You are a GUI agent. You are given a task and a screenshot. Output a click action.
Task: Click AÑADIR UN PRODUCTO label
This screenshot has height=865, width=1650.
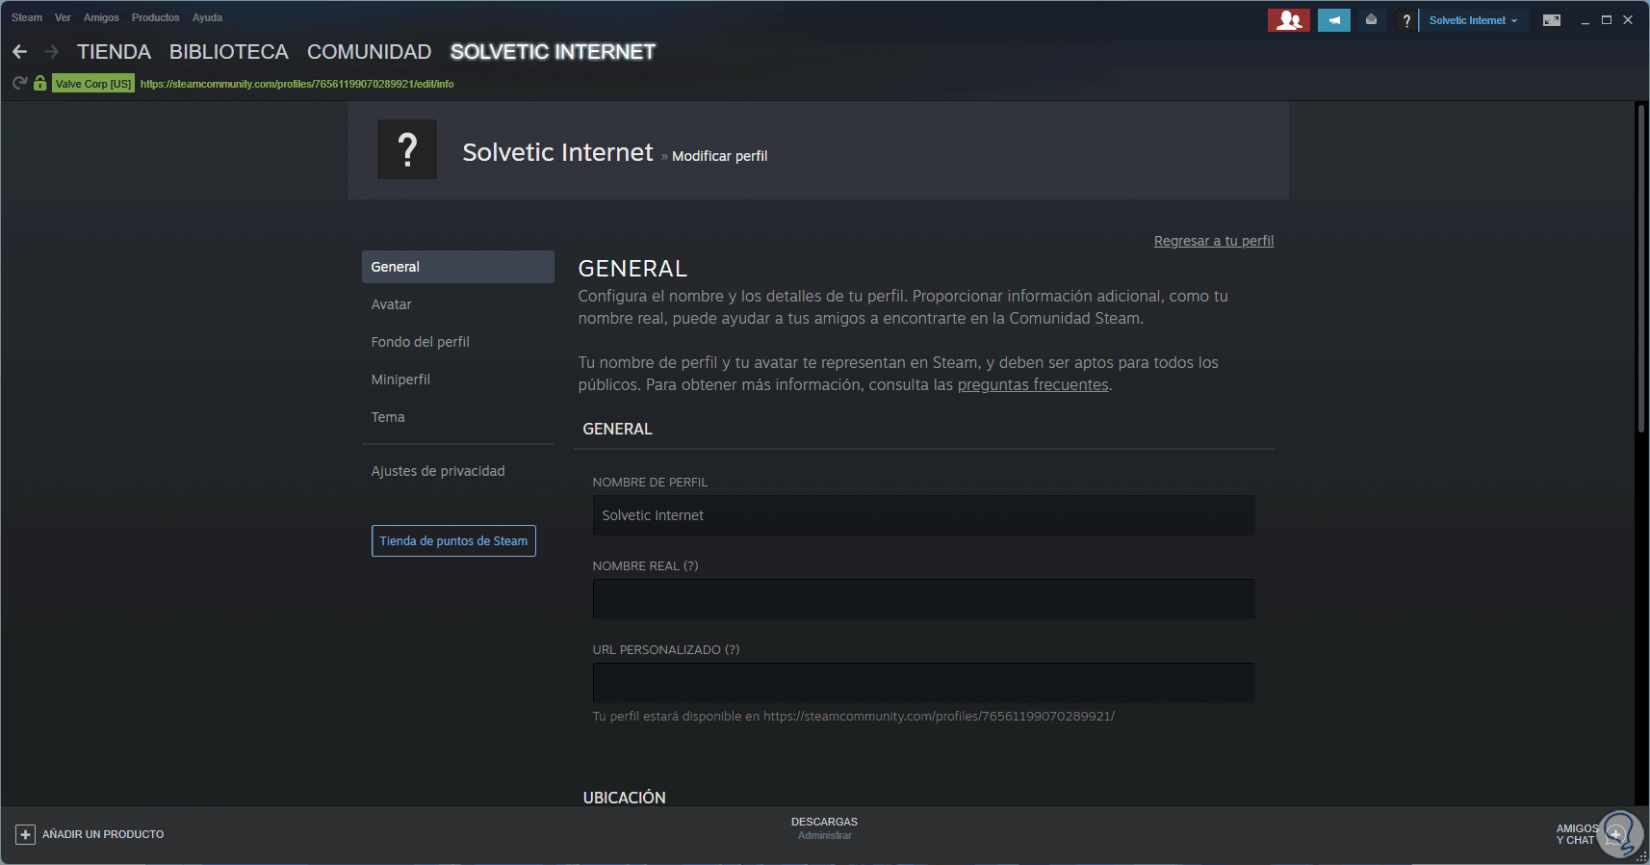click(x=103, y=834)
